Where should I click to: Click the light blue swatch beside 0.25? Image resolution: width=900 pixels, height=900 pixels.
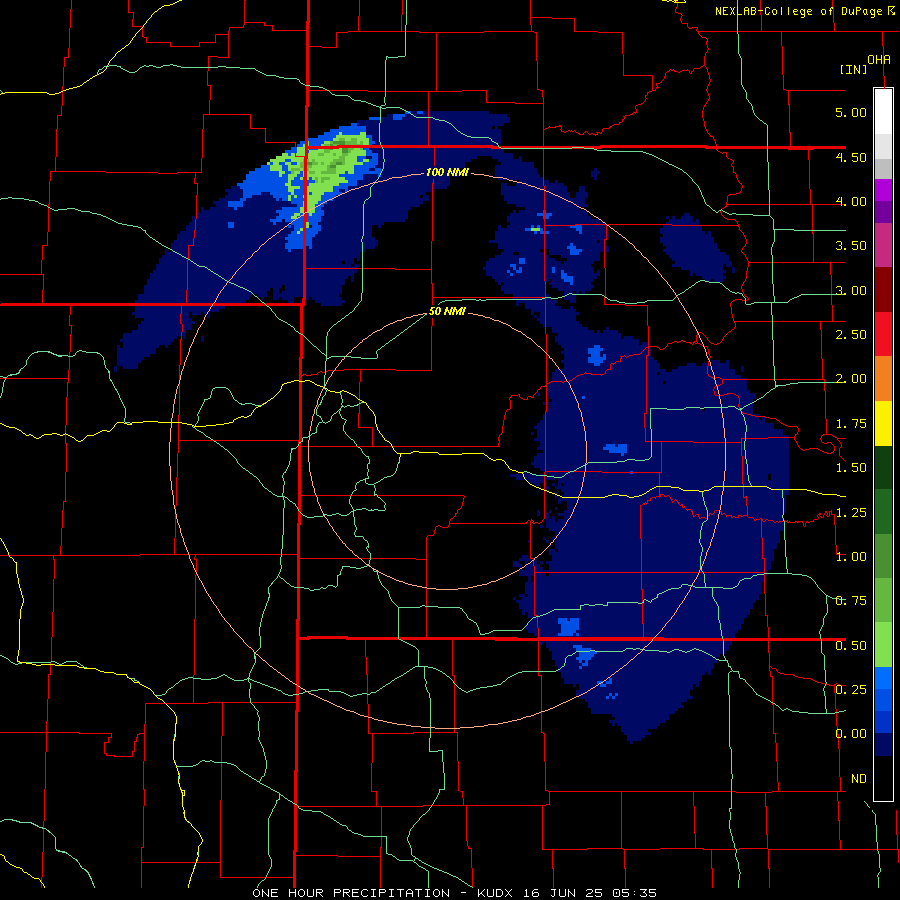(883, 678)
